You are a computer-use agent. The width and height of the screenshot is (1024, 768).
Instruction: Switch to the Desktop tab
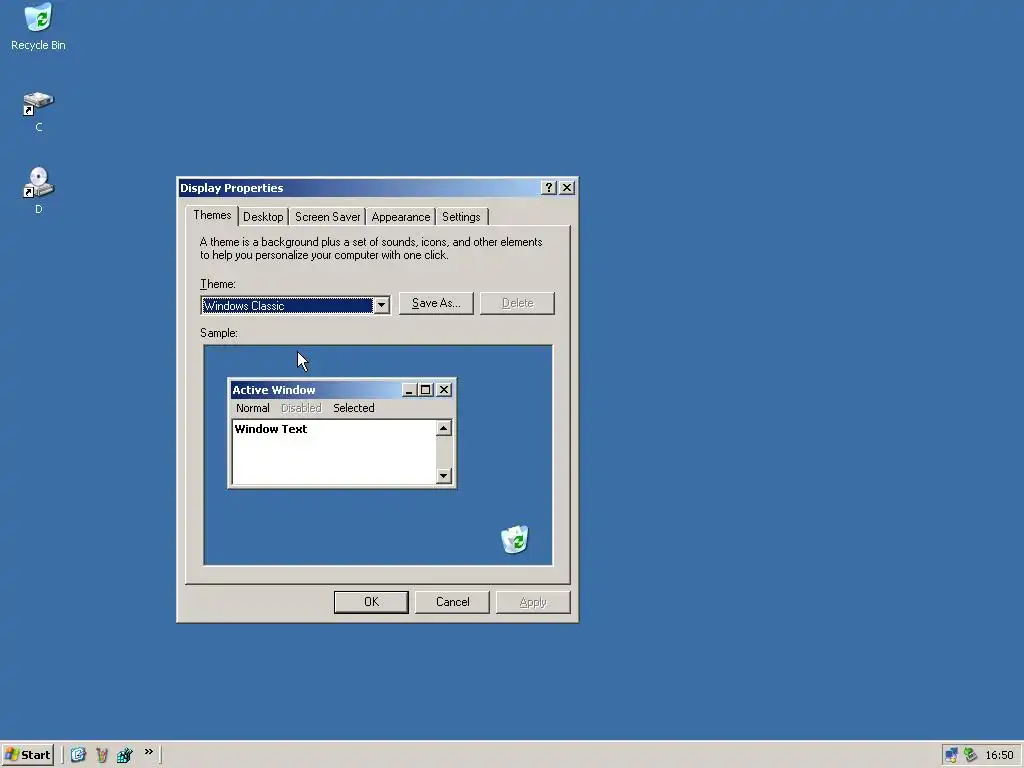(263, 217)
